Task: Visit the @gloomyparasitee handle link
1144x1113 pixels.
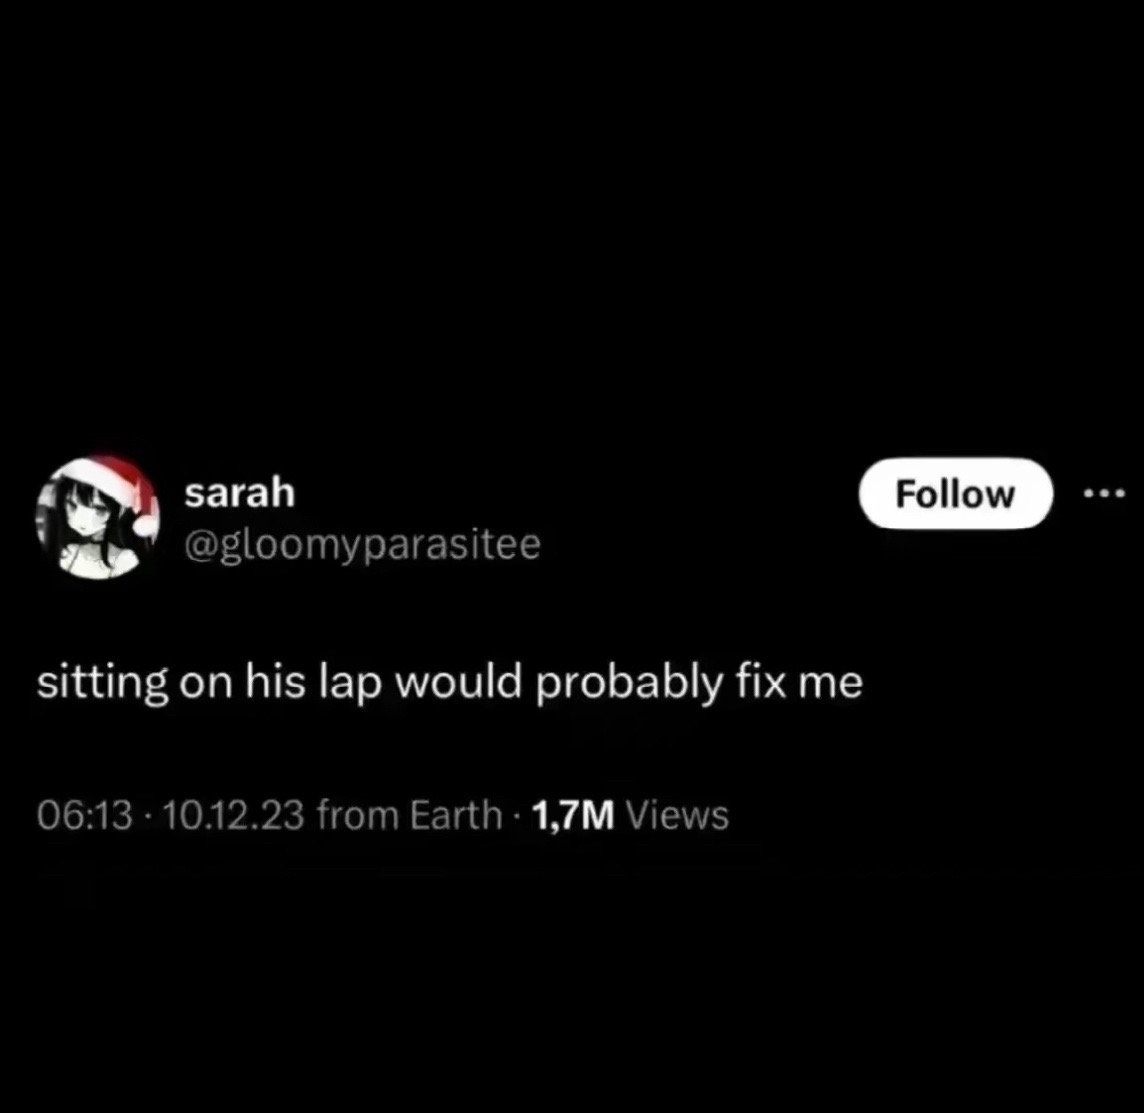Action: (x=362, y=546)
